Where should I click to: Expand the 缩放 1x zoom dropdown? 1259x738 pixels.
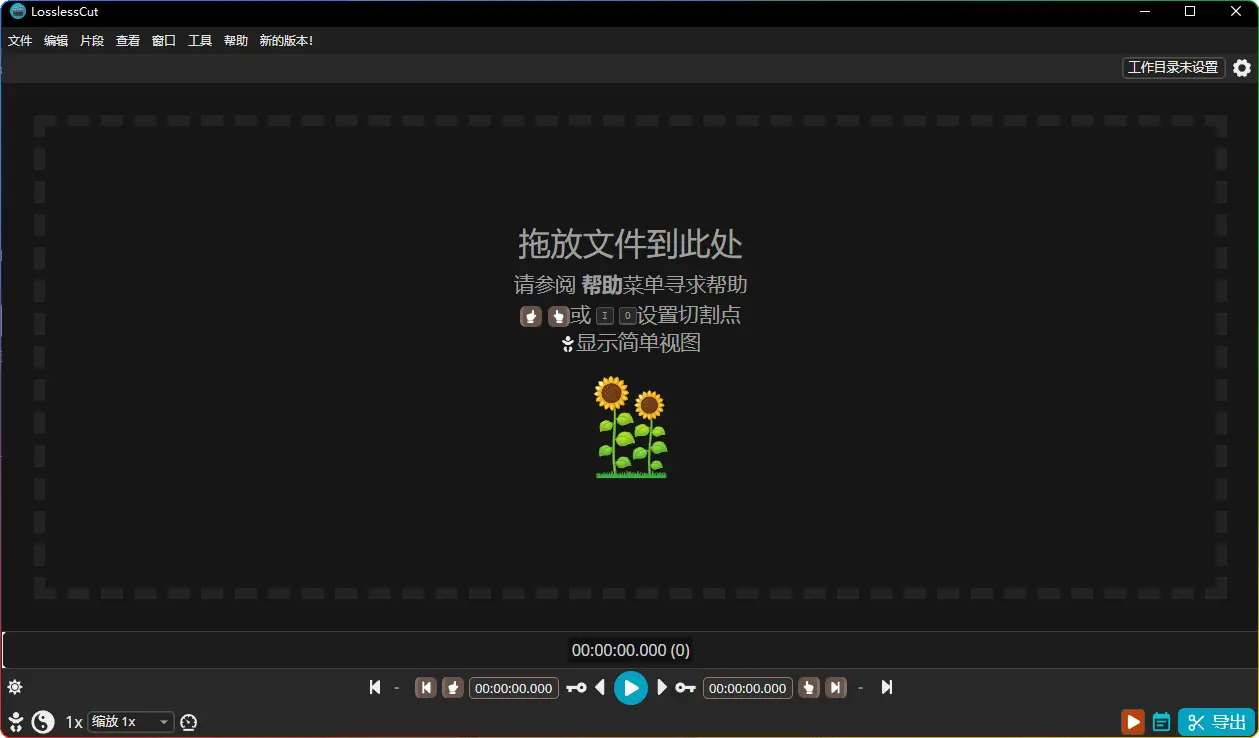point(130,722)
